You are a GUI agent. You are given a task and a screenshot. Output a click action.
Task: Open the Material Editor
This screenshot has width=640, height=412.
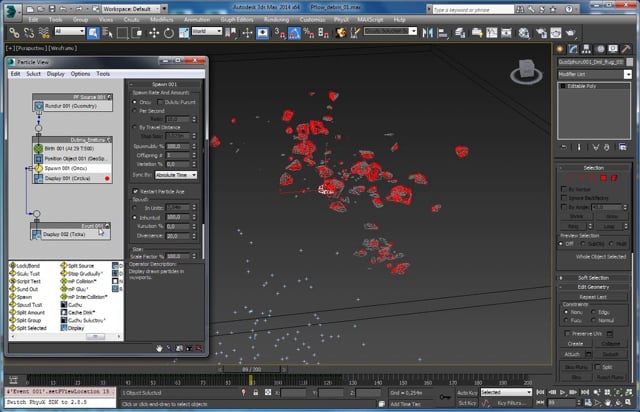click(x=524, y=33)
